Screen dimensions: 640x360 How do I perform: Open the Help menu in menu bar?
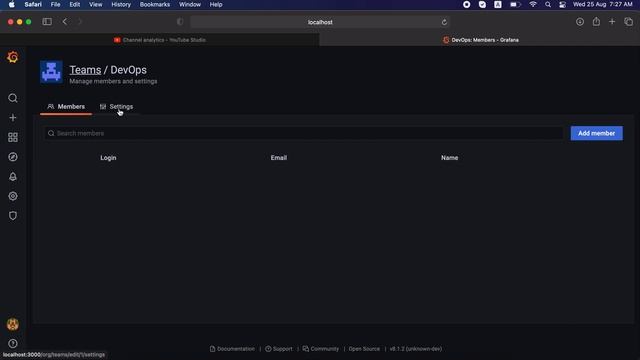(216, 4)
